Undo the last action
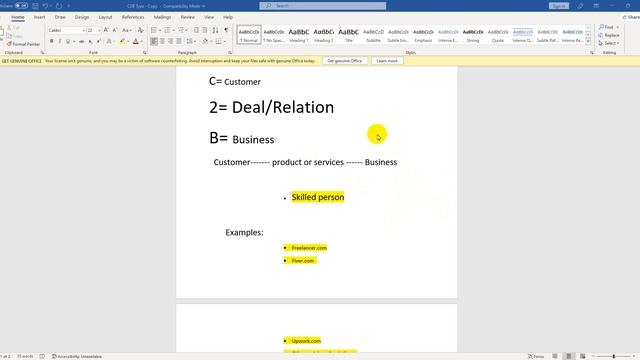This screenshot has height=360, width=640. 45,6
